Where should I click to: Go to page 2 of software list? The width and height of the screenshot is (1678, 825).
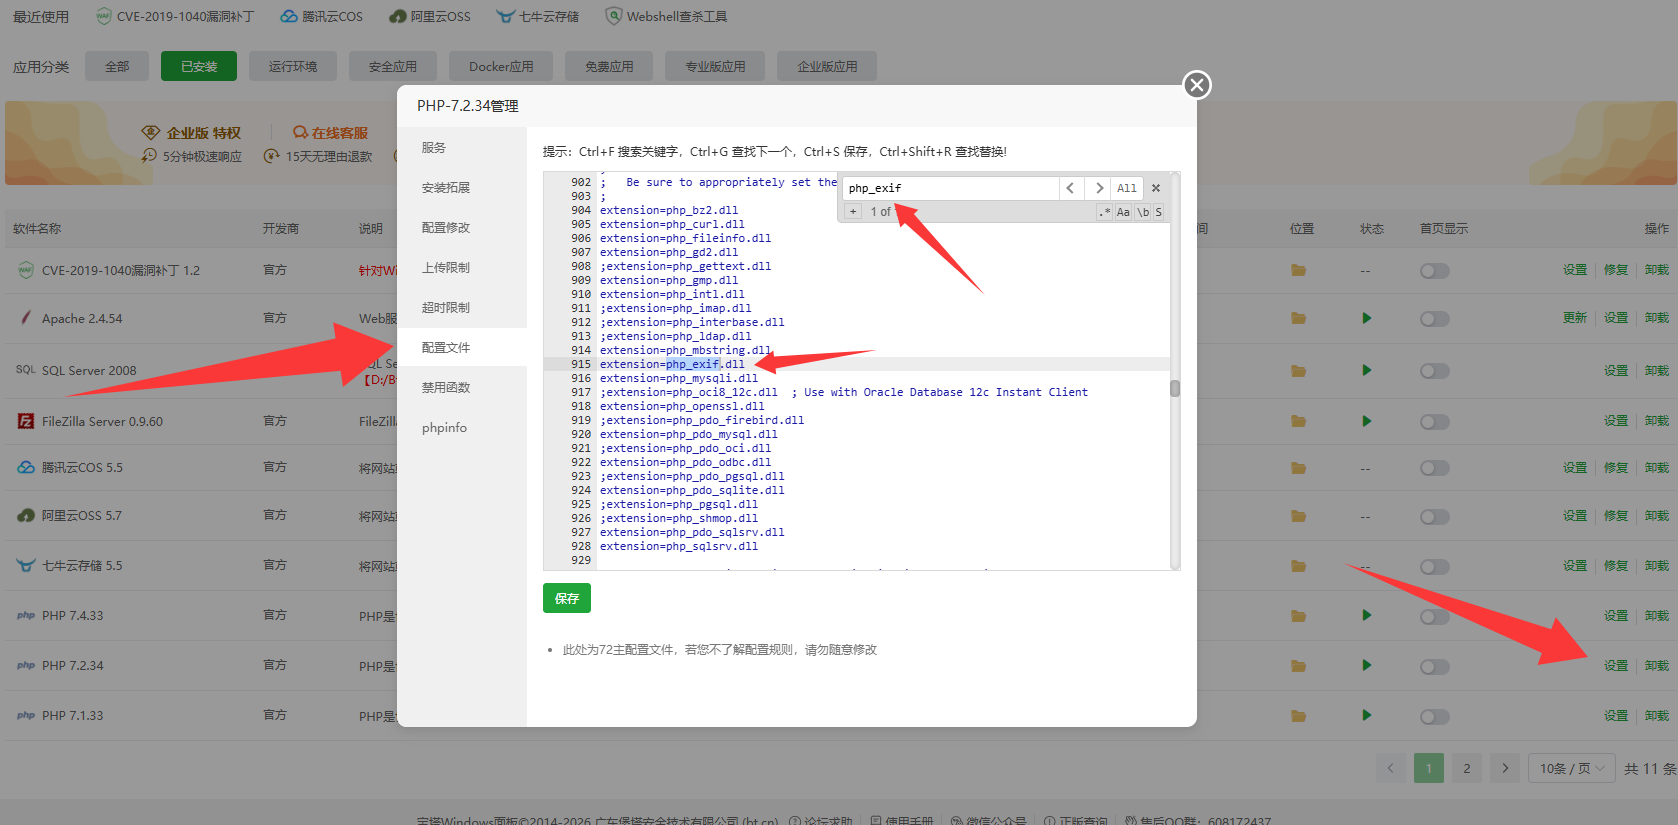[1467, 768]
